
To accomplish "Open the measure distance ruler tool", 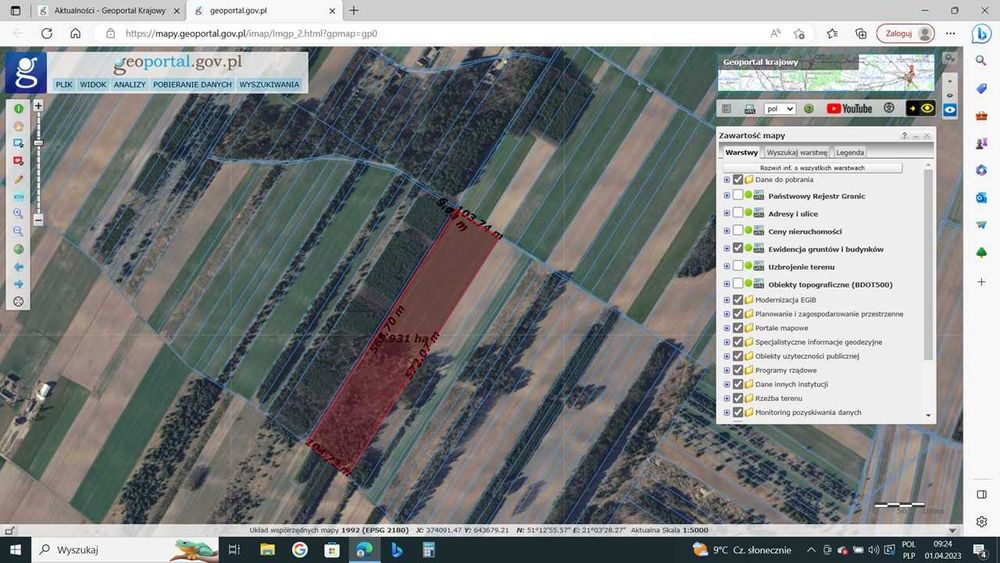I will (18, 196).
